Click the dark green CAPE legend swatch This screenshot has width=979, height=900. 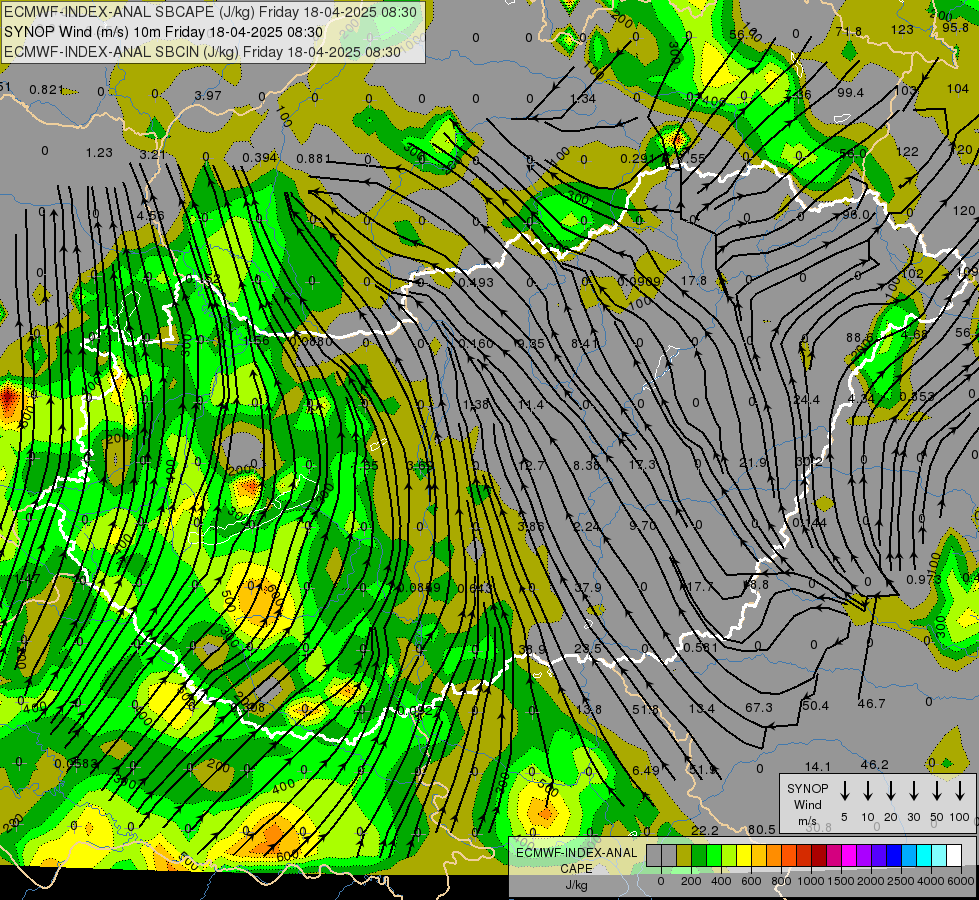tap(699, 856)
